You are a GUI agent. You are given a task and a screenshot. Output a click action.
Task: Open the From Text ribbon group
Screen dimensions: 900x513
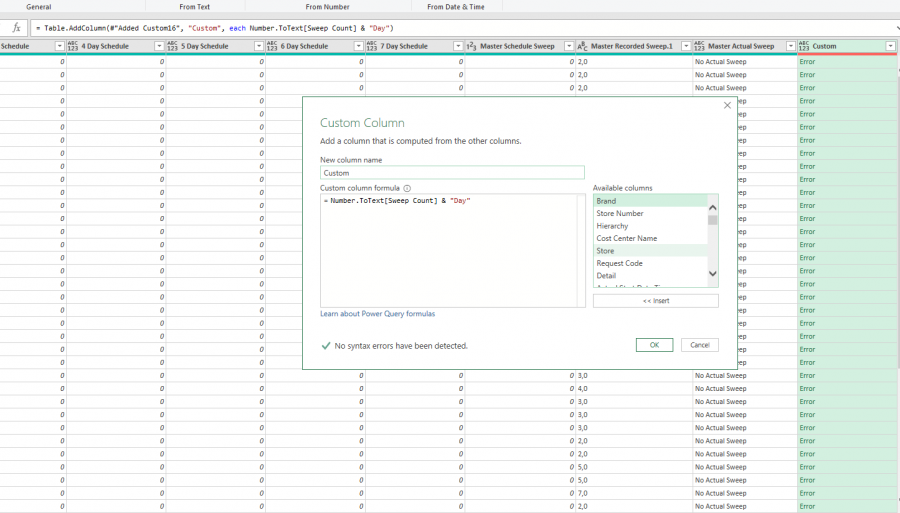click(195, 7)
